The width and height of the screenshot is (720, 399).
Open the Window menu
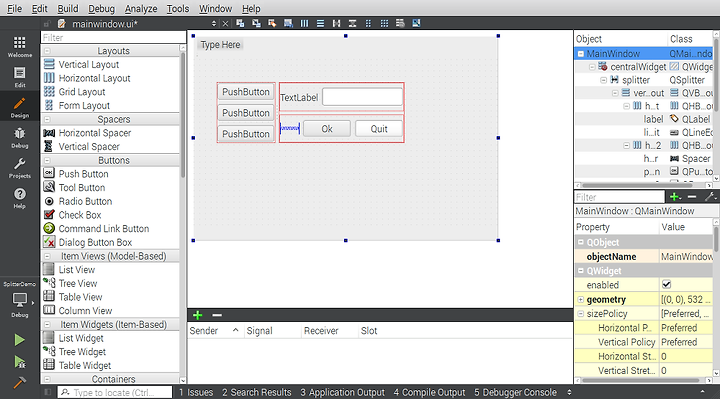point(215,8)
